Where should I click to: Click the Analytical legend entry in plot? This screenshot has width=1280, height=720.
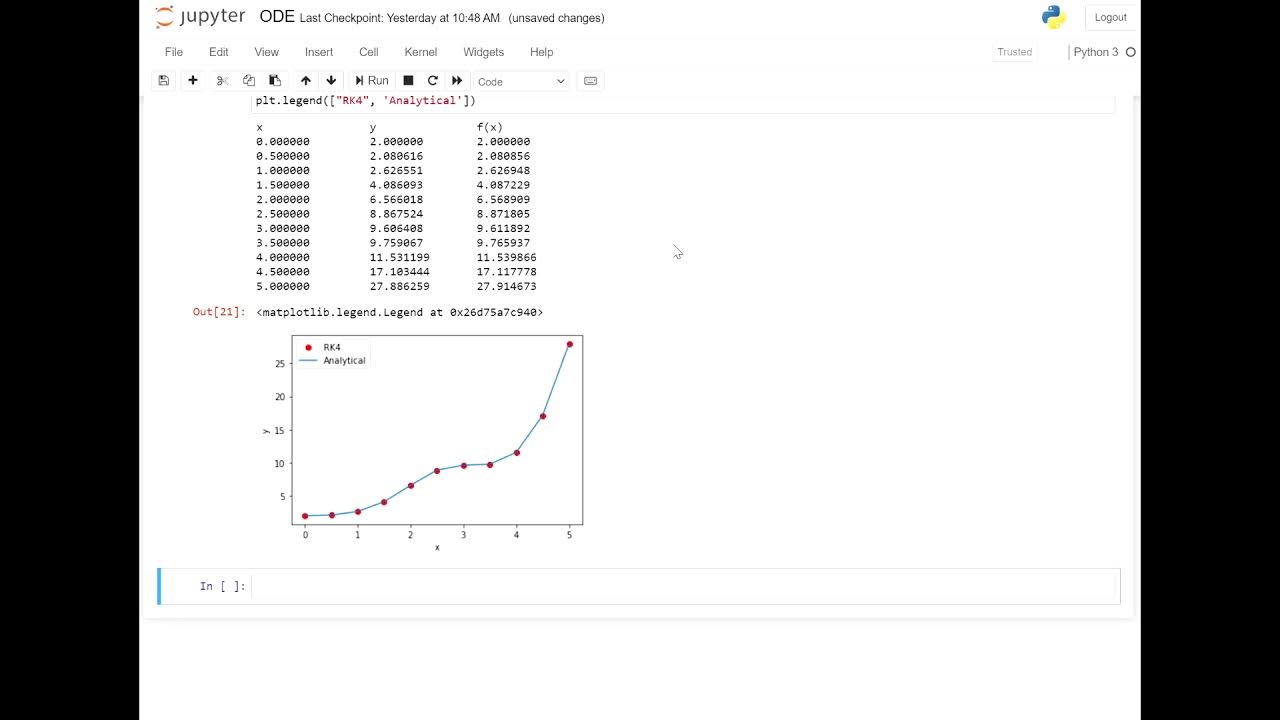333,360
